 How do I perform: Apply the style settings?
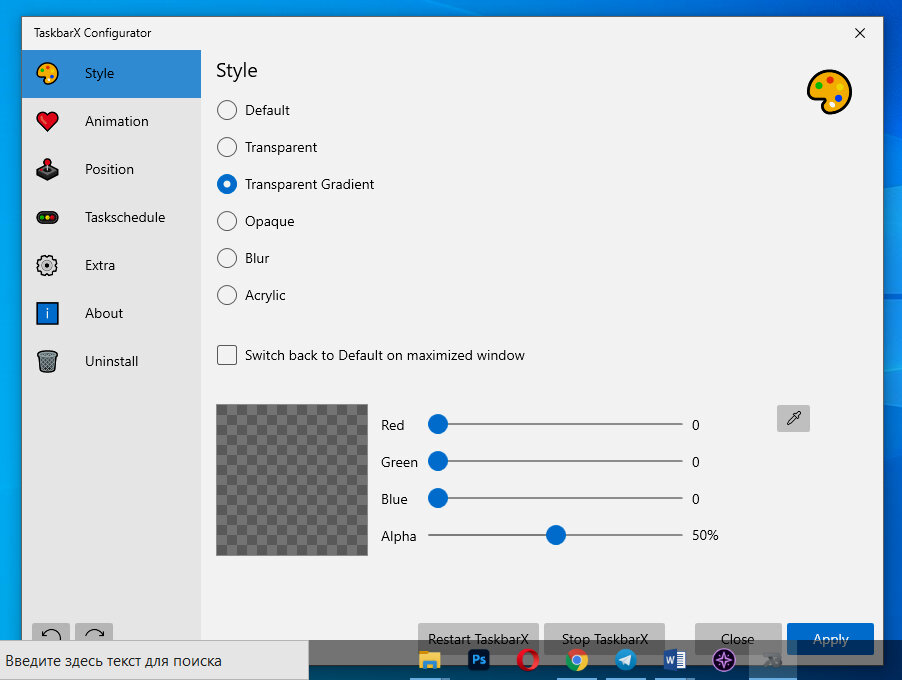[830, 639]
